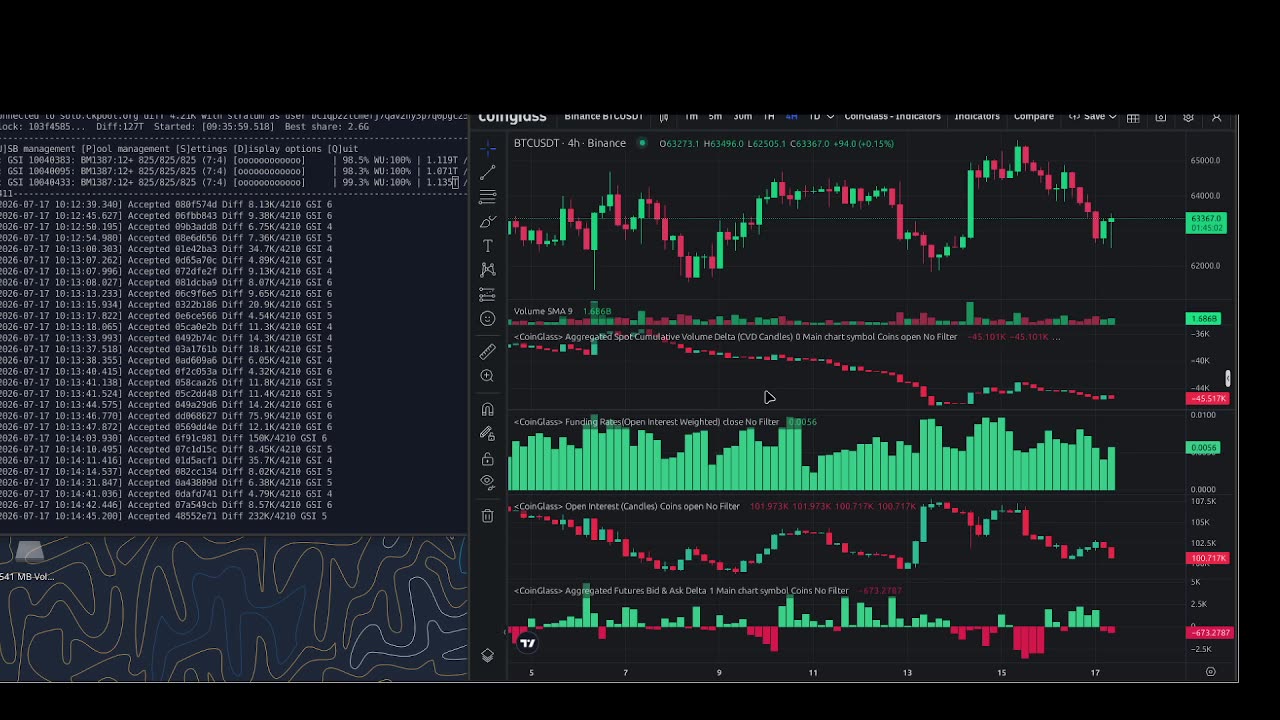Select the 1D timeframe

[x=814, y=117]
